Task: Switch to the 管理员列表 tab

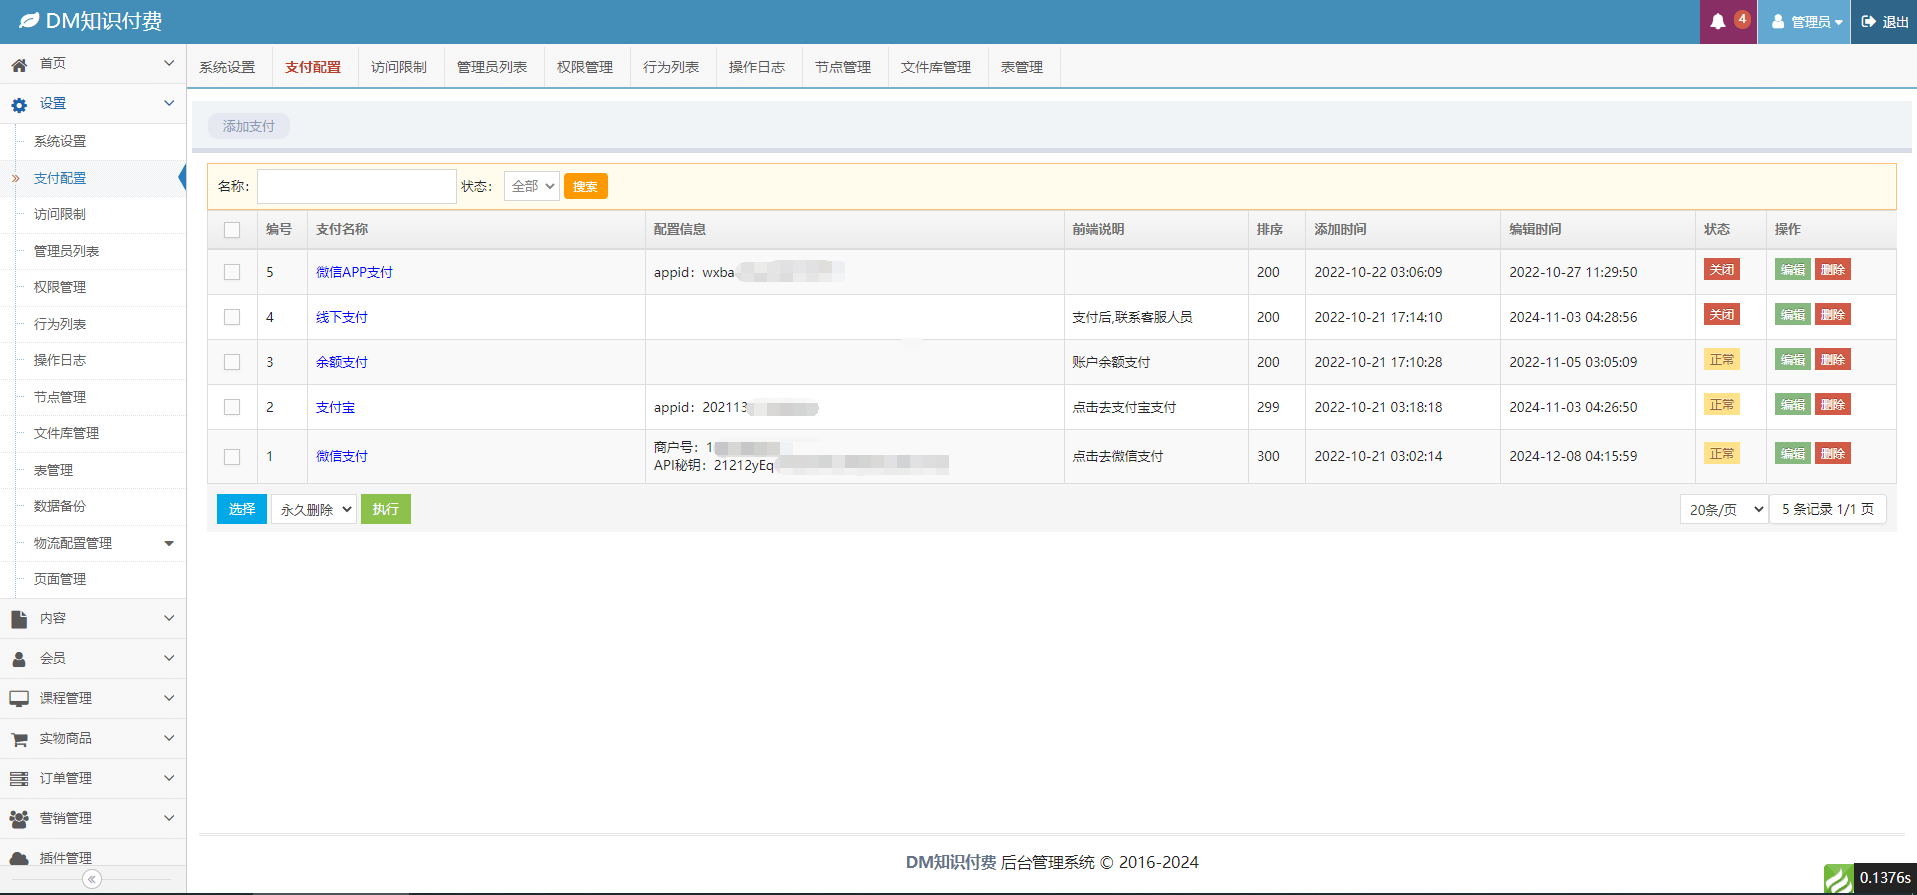Action: pos(492,67)
